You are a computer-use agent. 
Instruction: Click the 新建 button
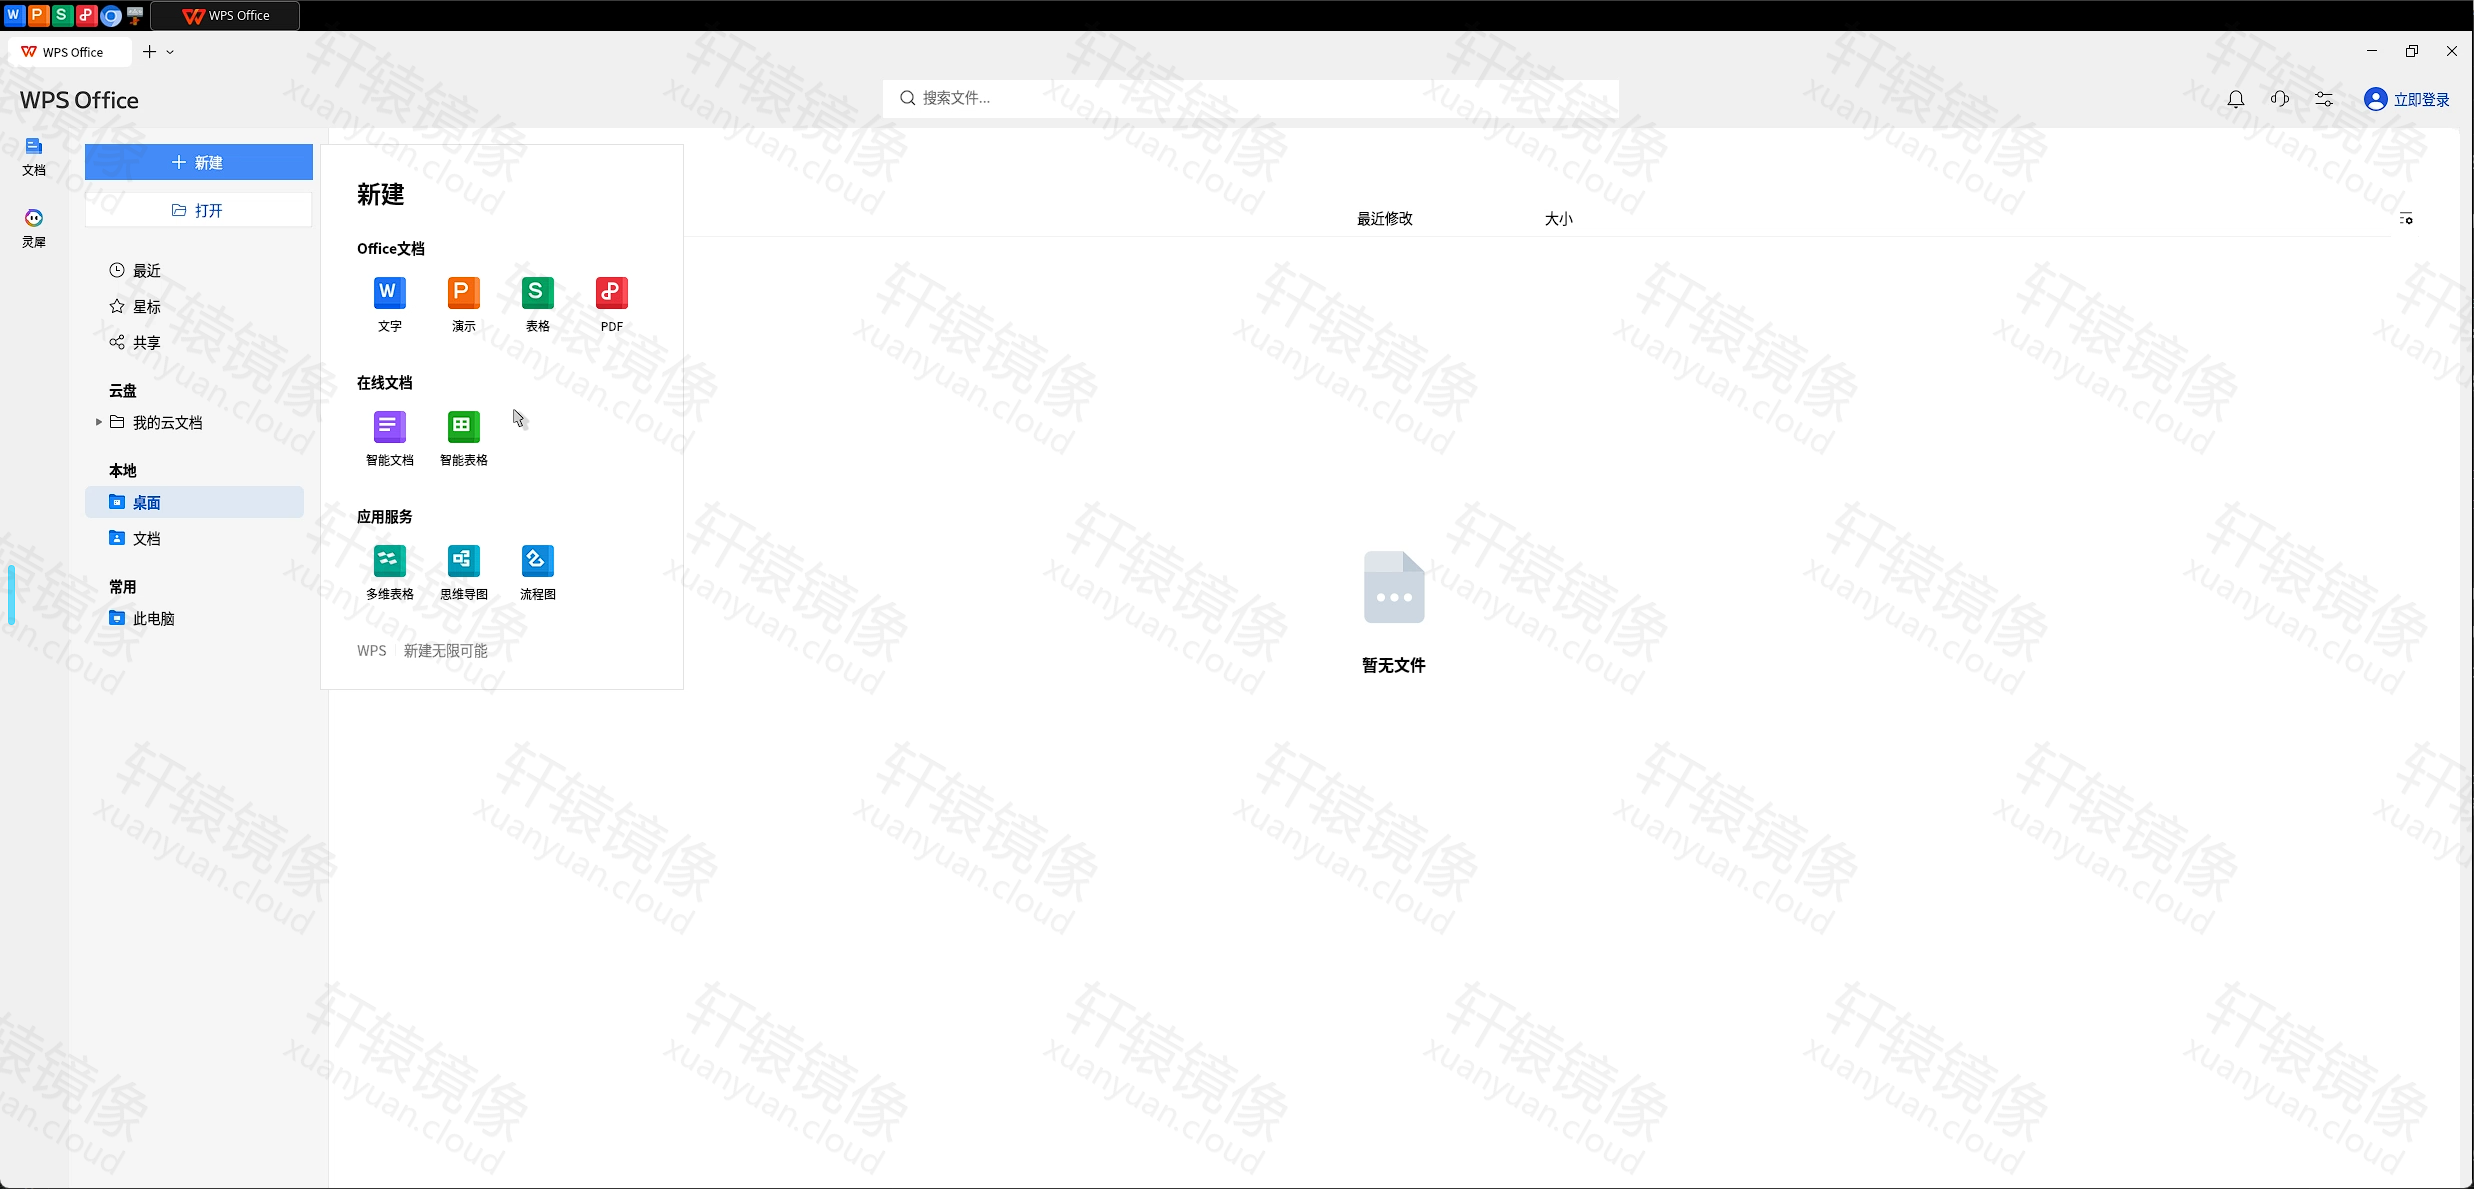coord(198,162)
